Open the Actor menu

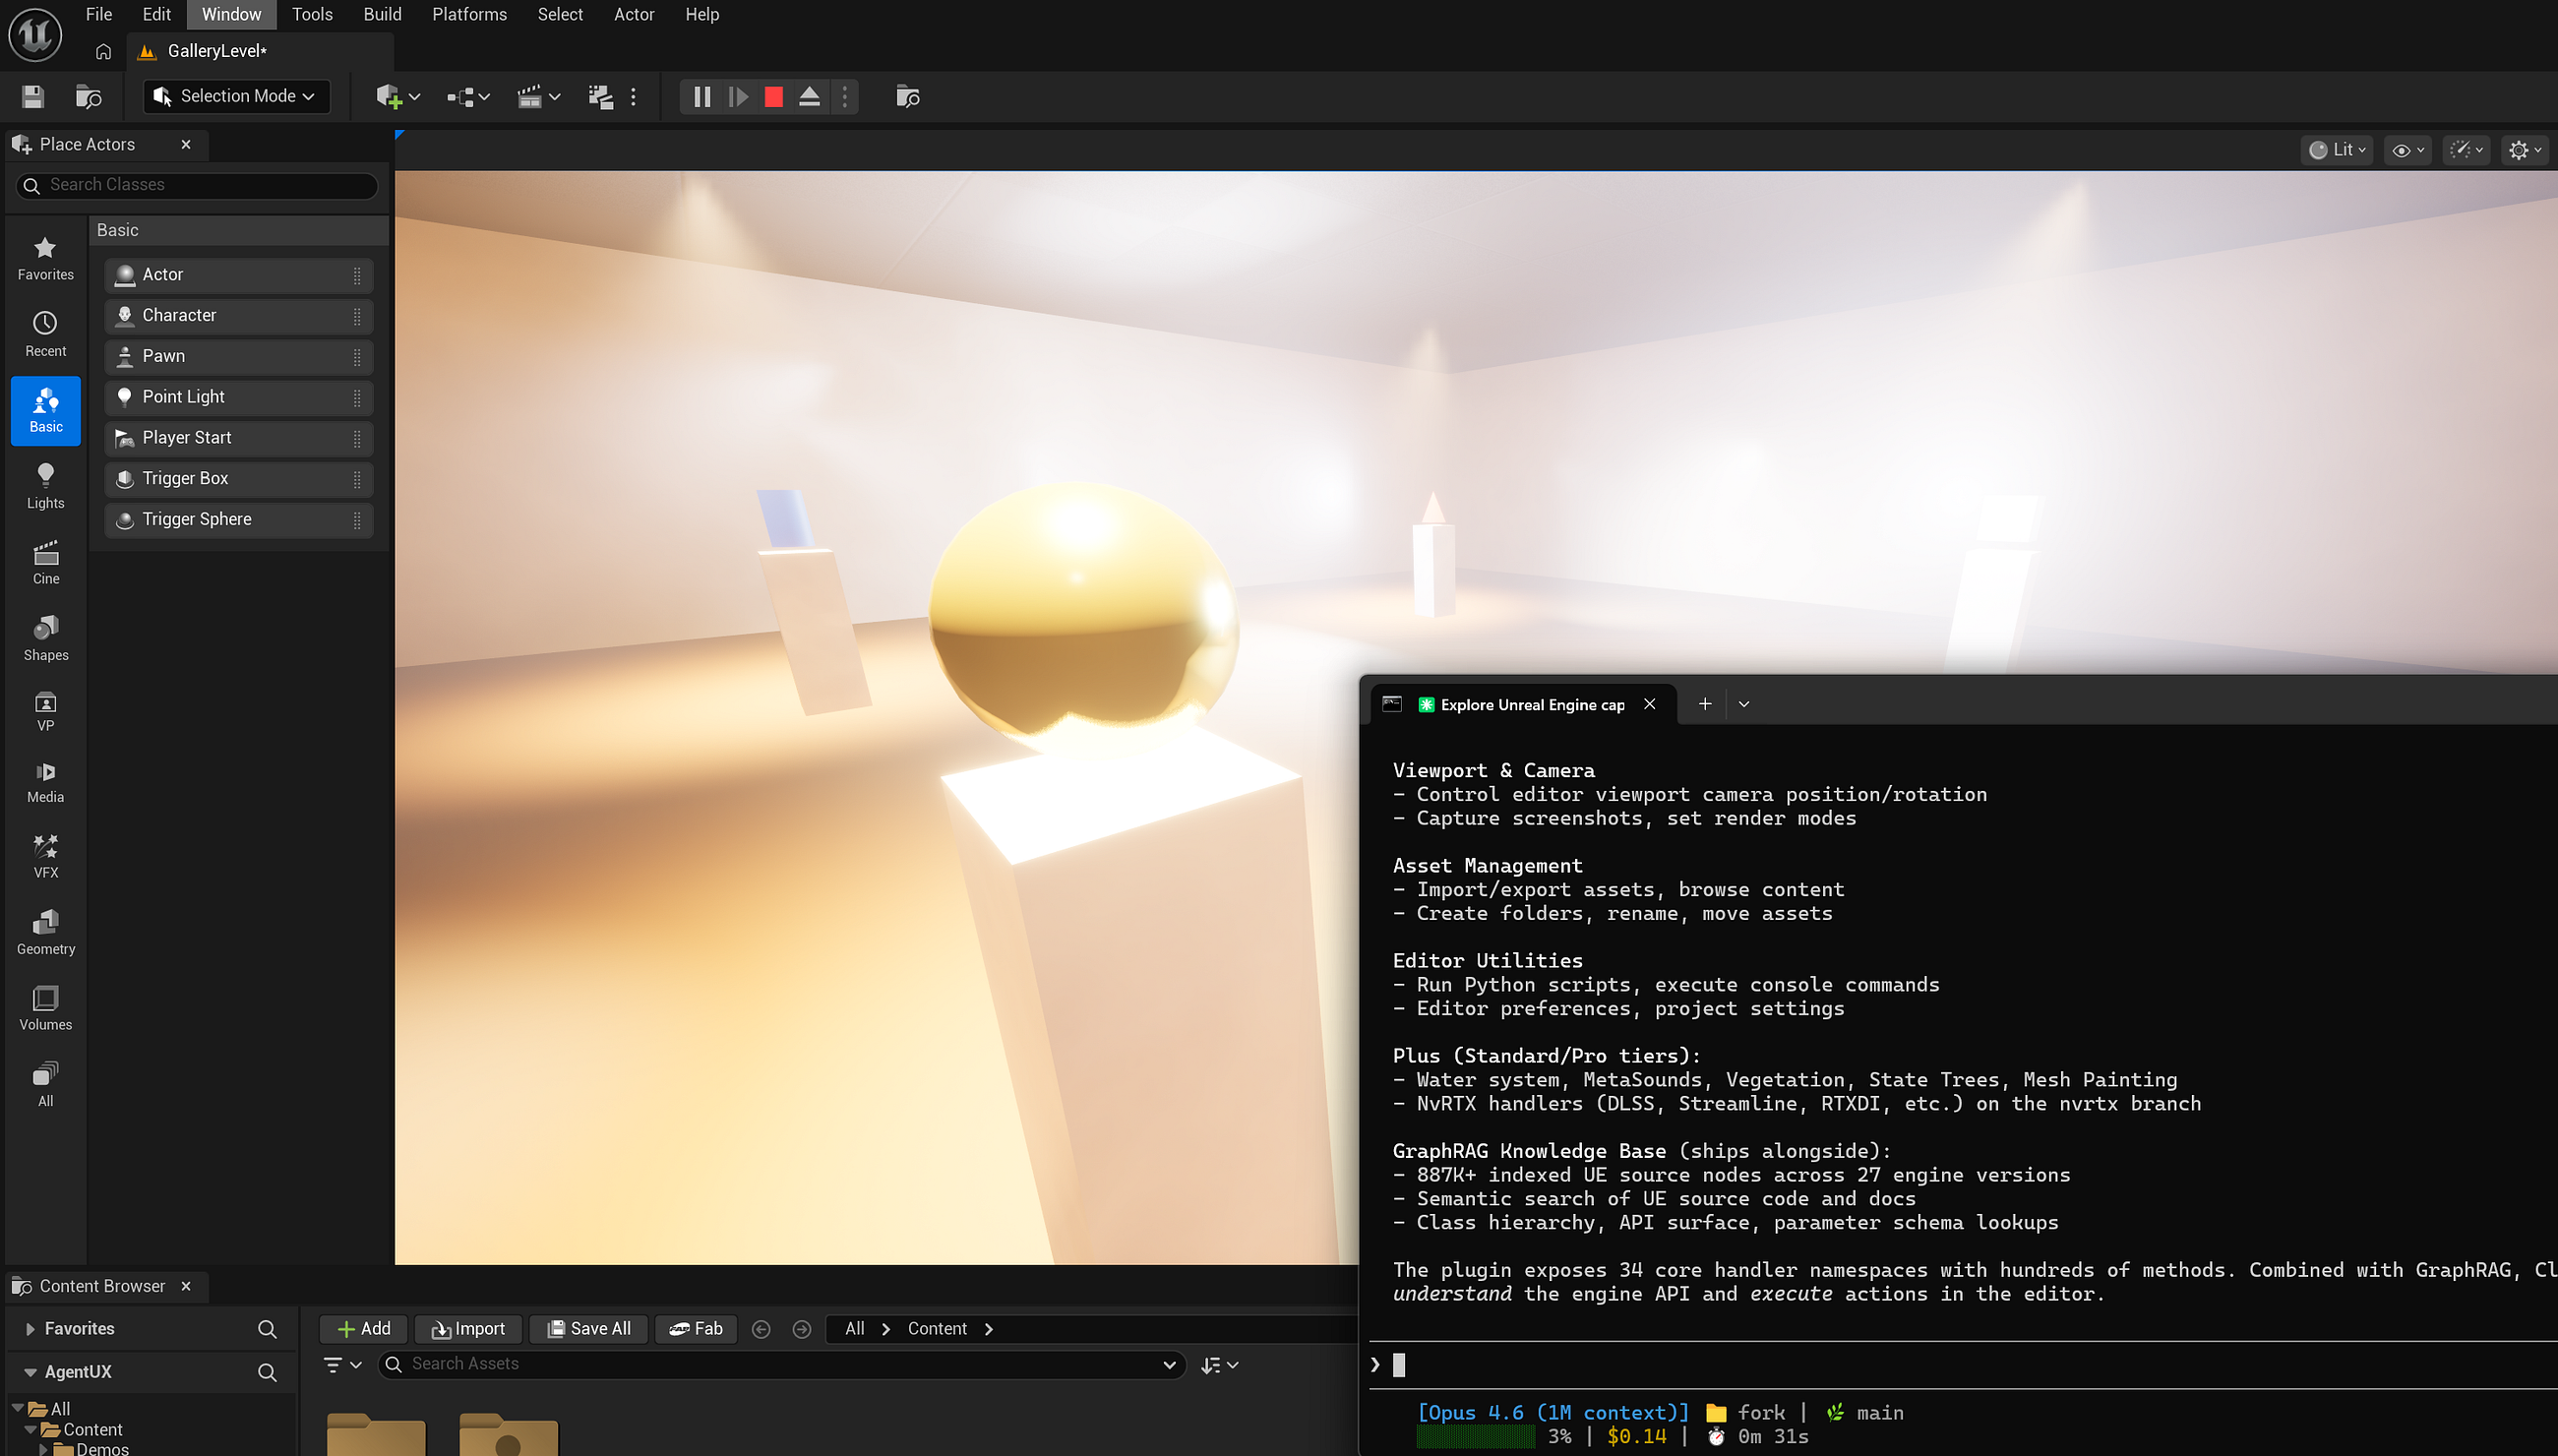(634, 14)
